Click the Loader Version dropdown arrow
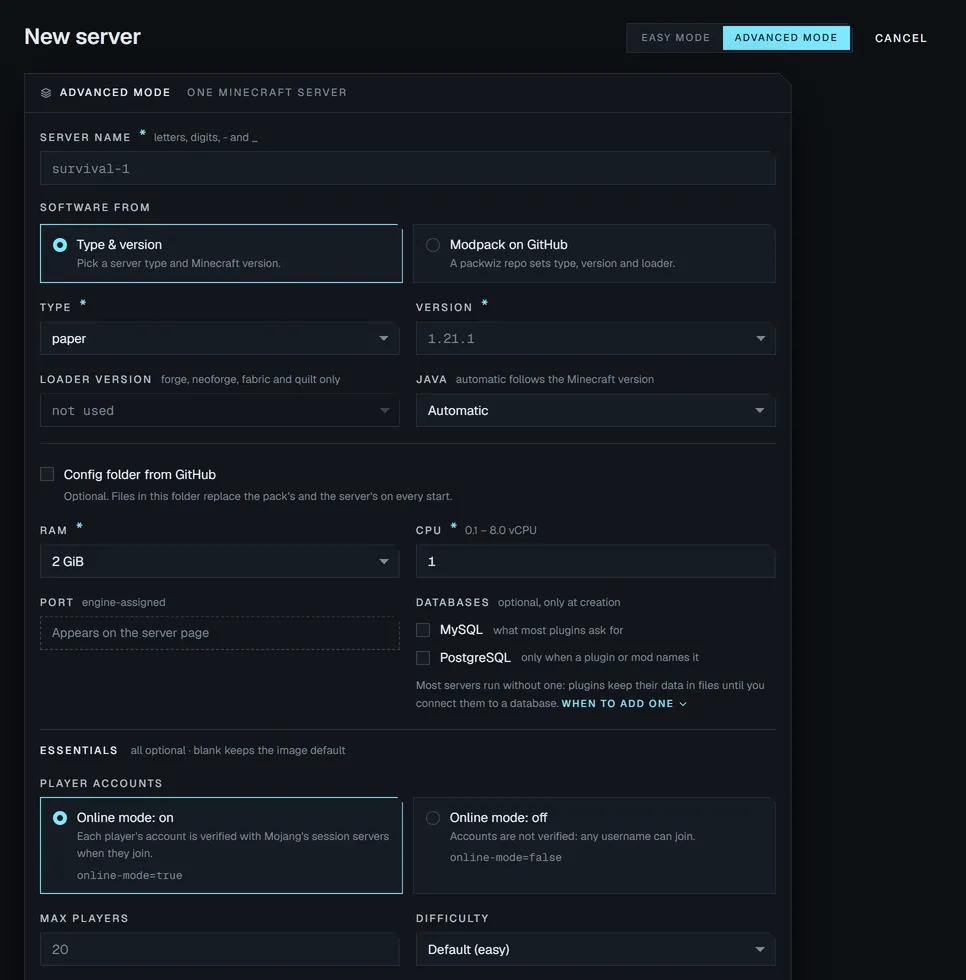966x980 pixels. pyautogui.click(x=384, y=411)
